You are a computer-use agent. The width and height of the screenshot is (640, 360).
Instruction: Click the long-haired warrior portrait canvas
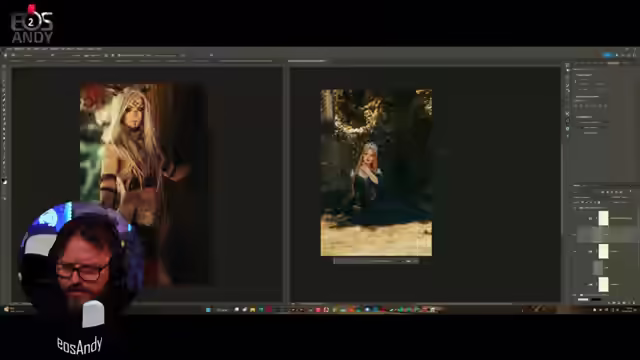[x=144, y=184]
